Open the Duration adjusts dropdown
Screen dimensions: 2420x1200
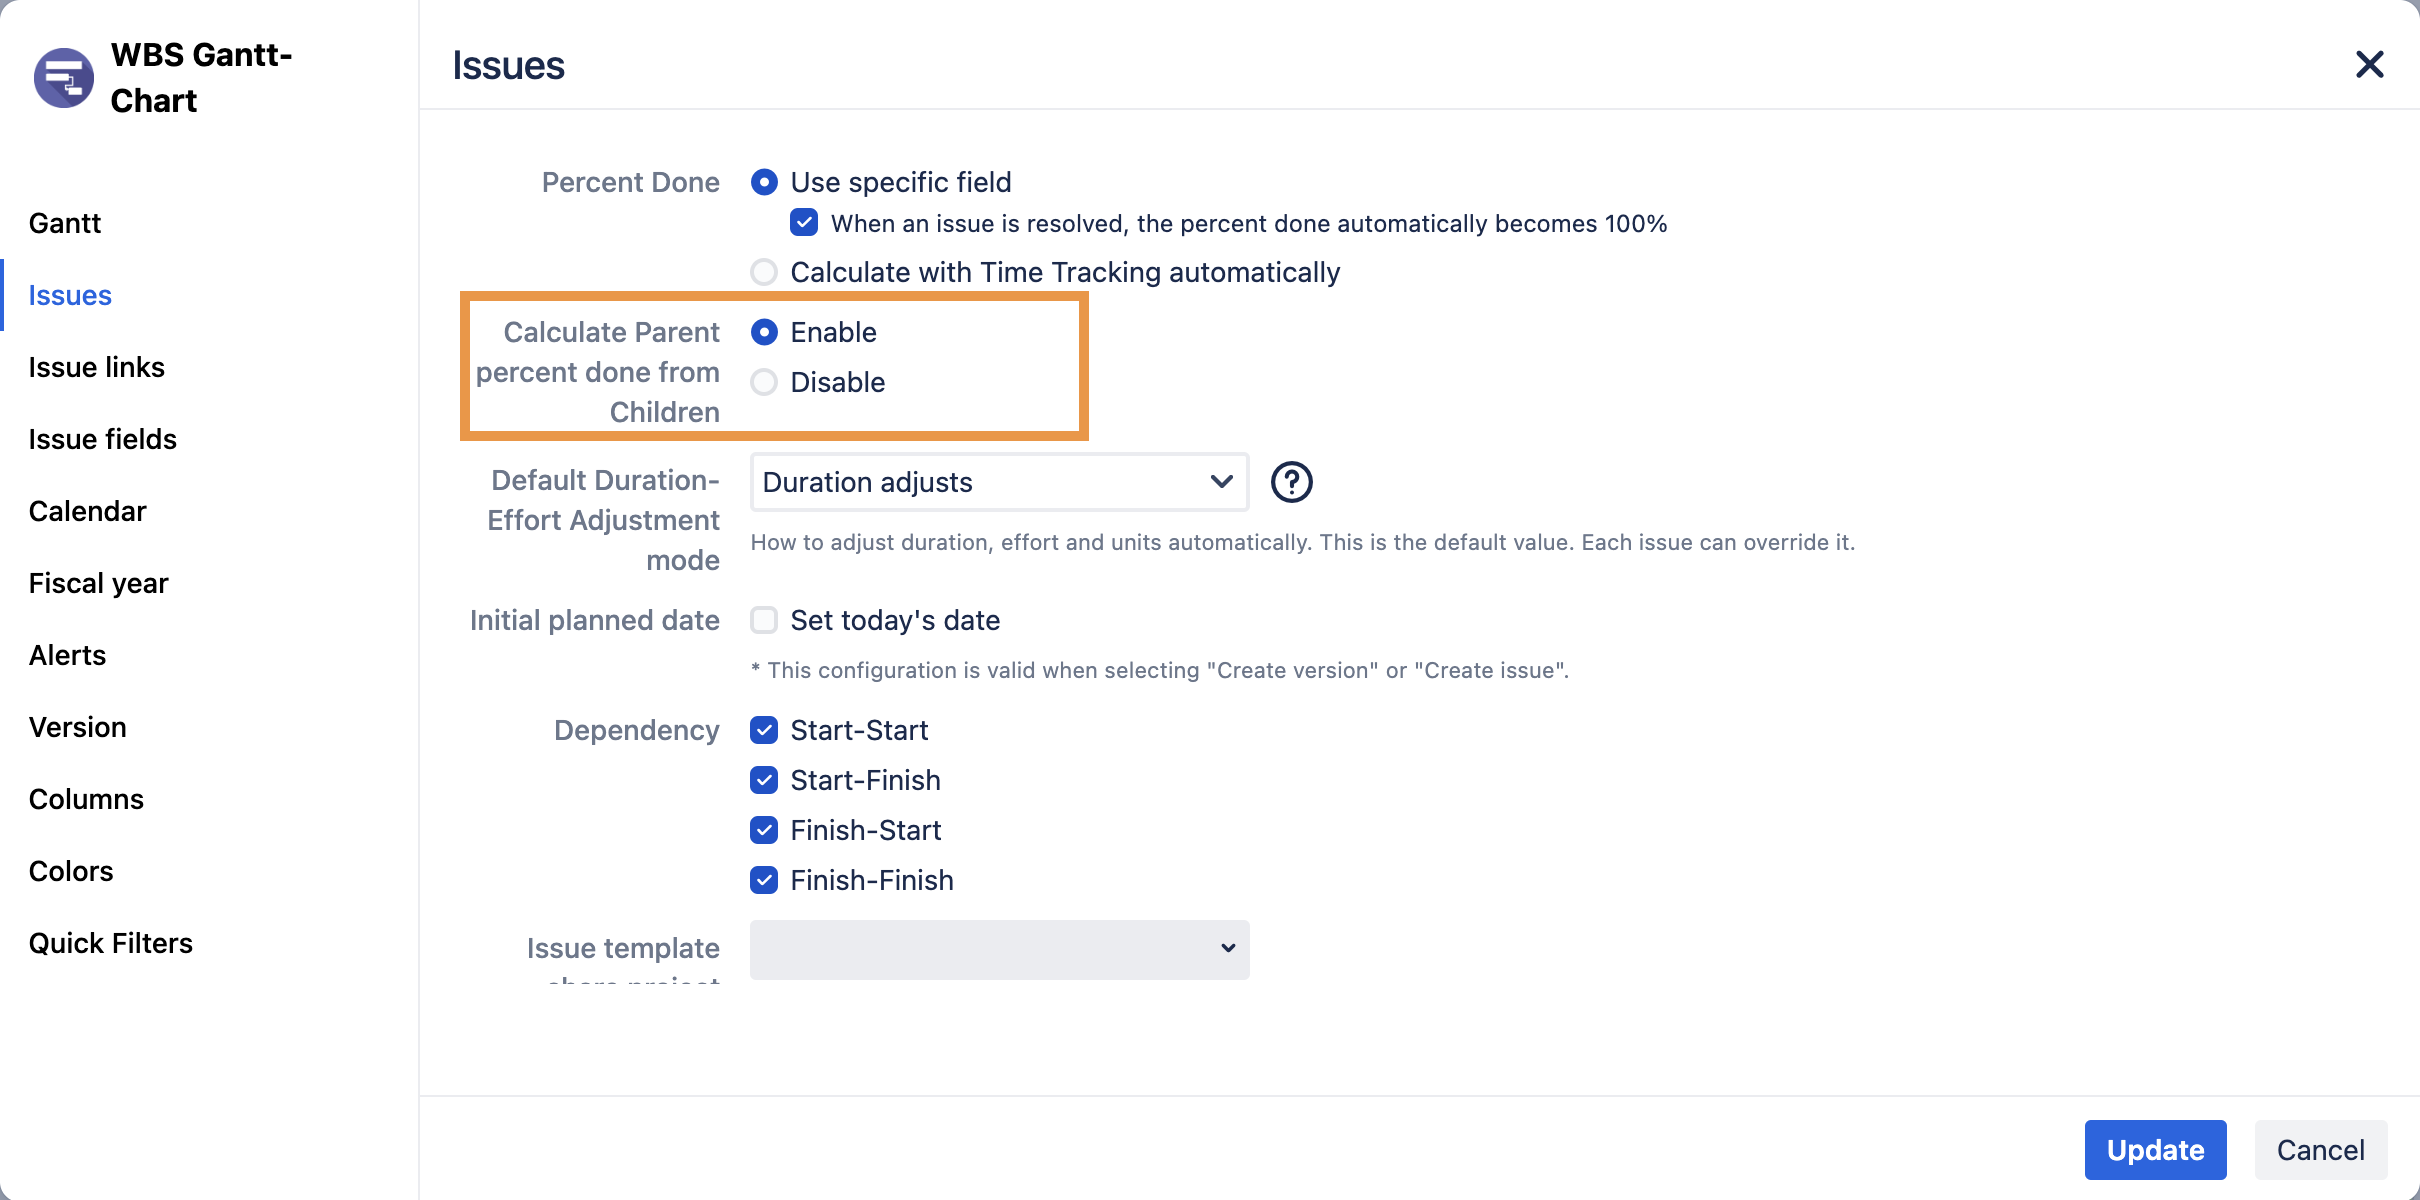pos(998,482)
